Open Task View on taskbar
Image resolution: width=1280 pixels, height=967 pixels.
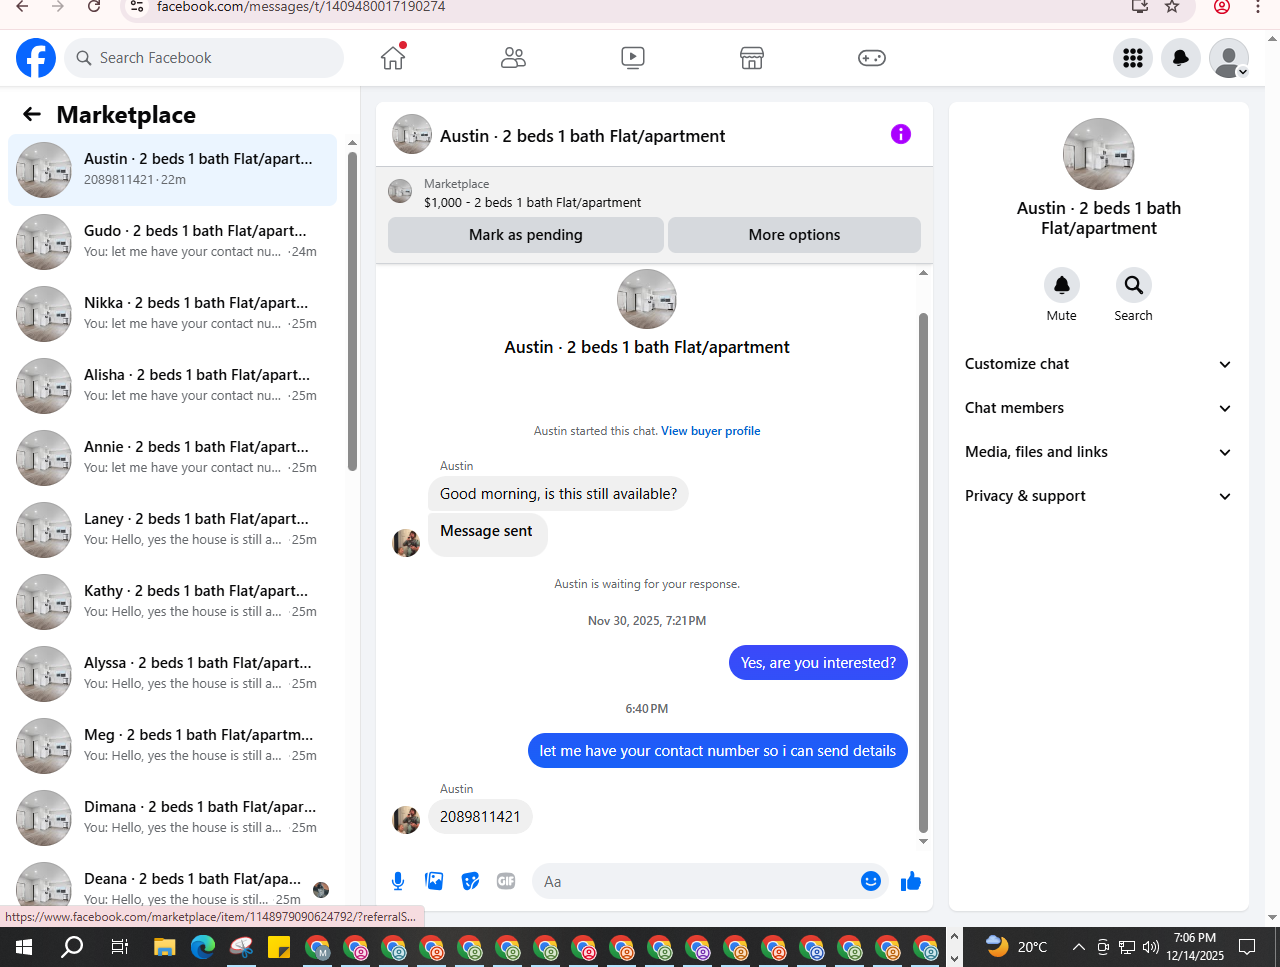pos(119,946)
